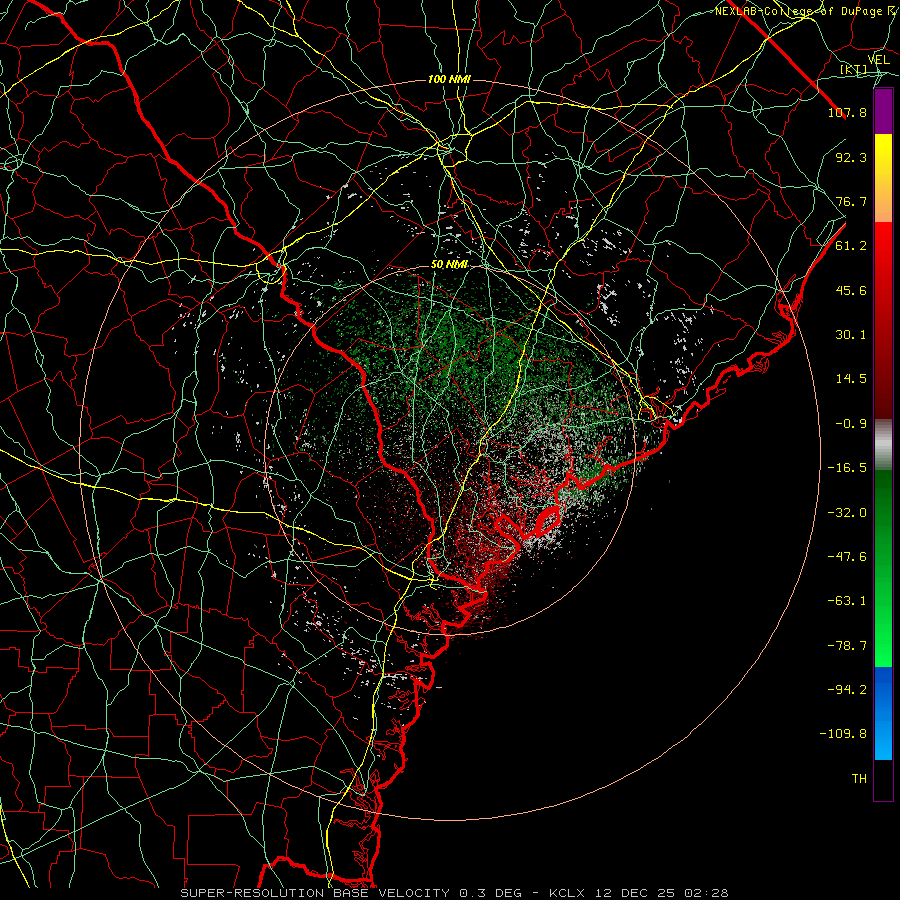Click the Super-Resolution Base Velocity caption text

tap(454, 893)
